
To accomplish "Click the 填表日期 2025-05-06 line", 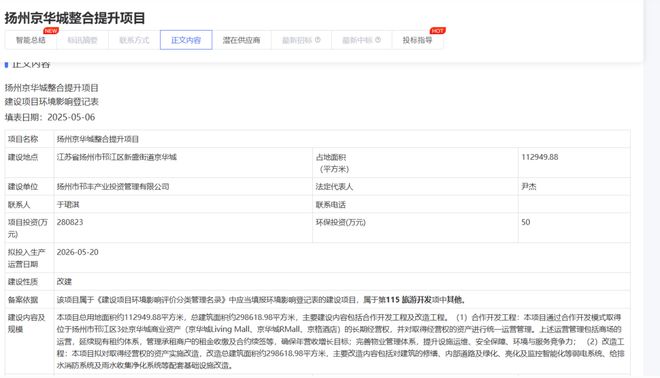I will [x=50, y=117].
